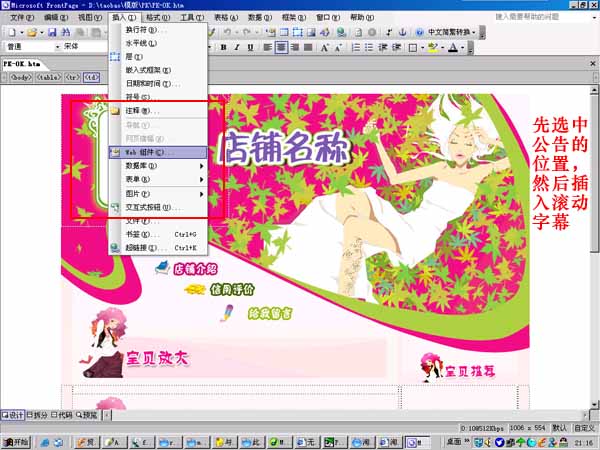Open the Windows 开始 start button
Viewport: 600px width, 450px height.
[x=16, y=442]
